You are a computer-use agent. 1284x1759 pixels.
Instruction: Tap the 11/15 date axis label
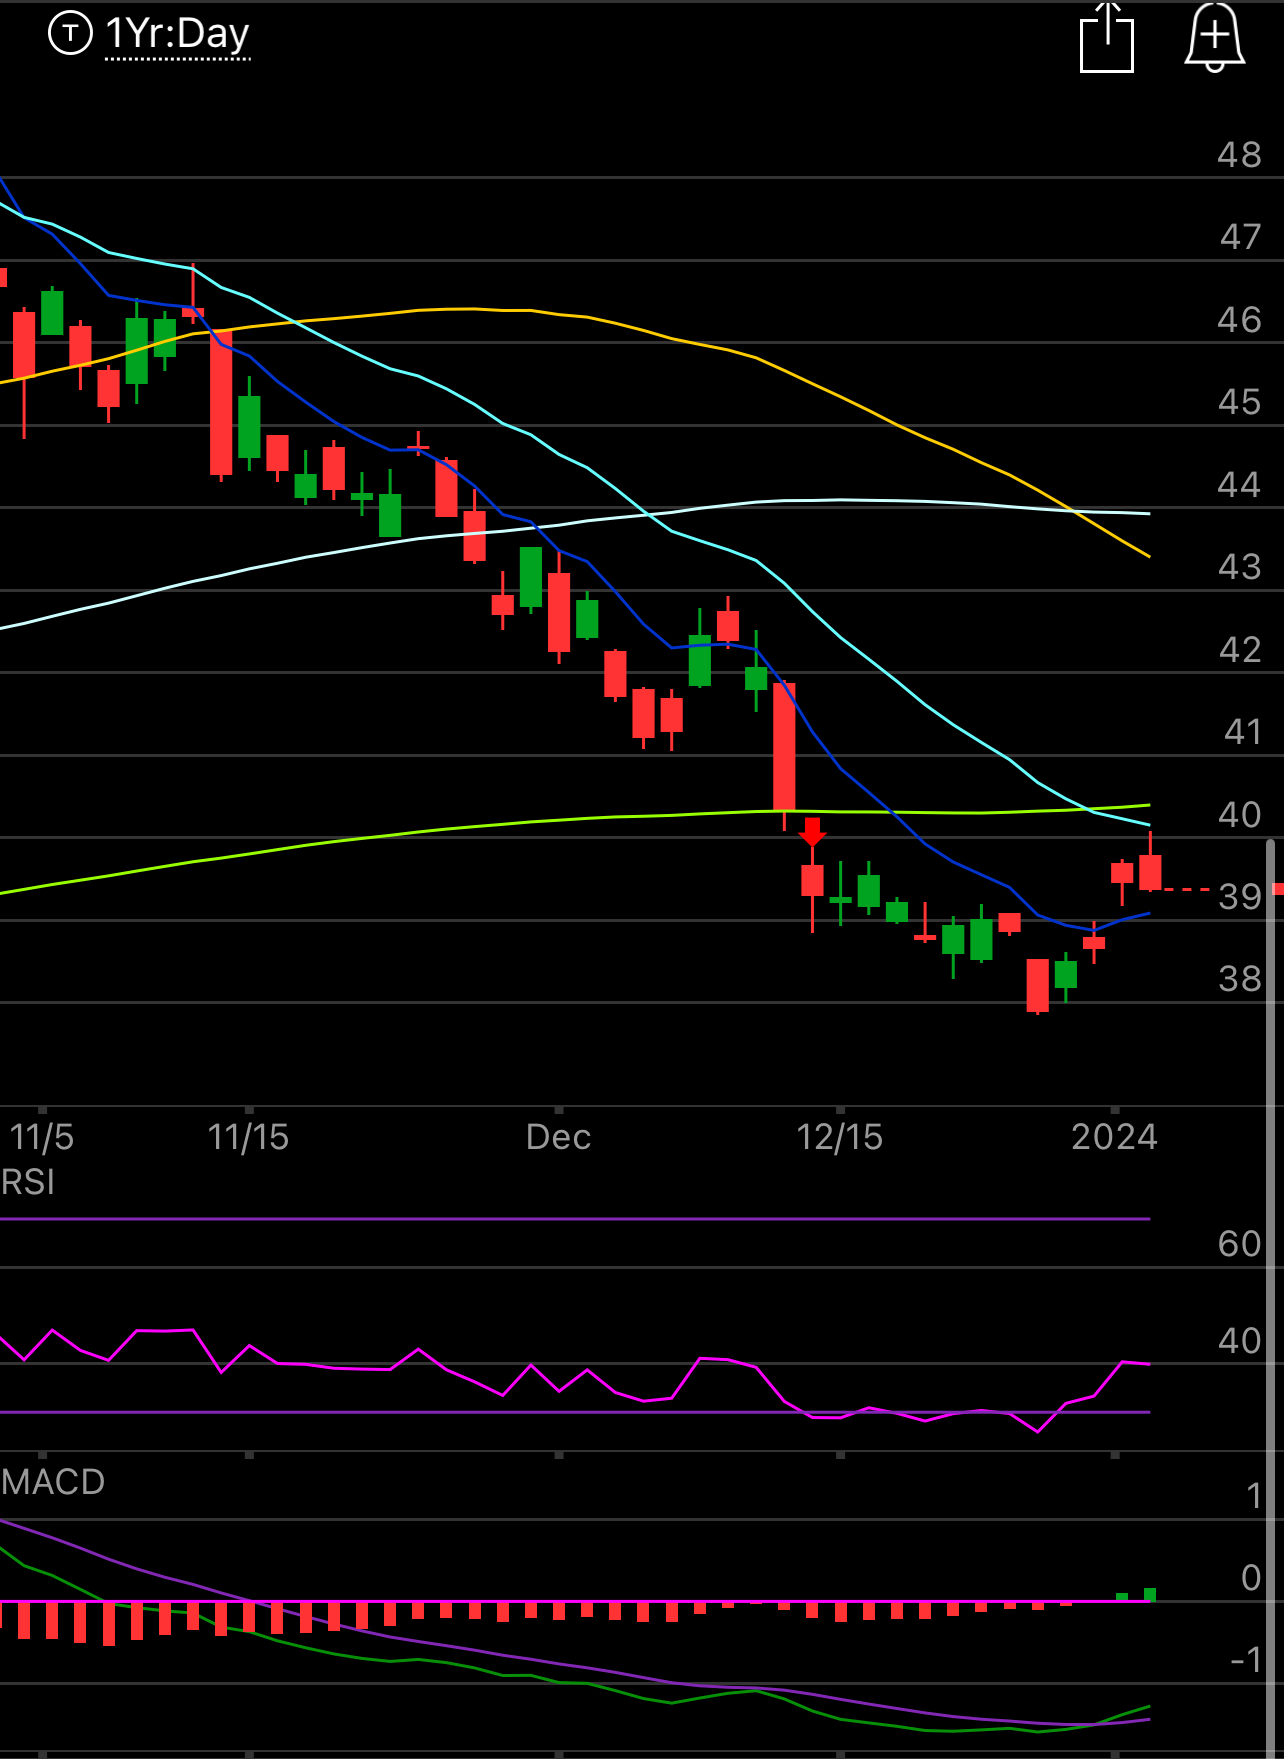click(248, 1137)
